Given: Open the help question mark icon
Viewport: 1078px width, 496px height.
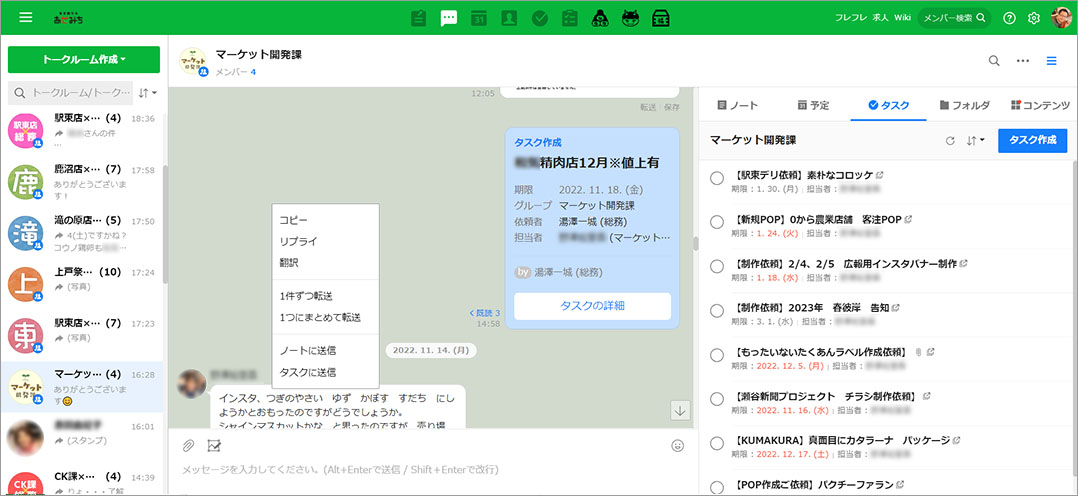Looking at the screenshot, I should [1009, 18].
